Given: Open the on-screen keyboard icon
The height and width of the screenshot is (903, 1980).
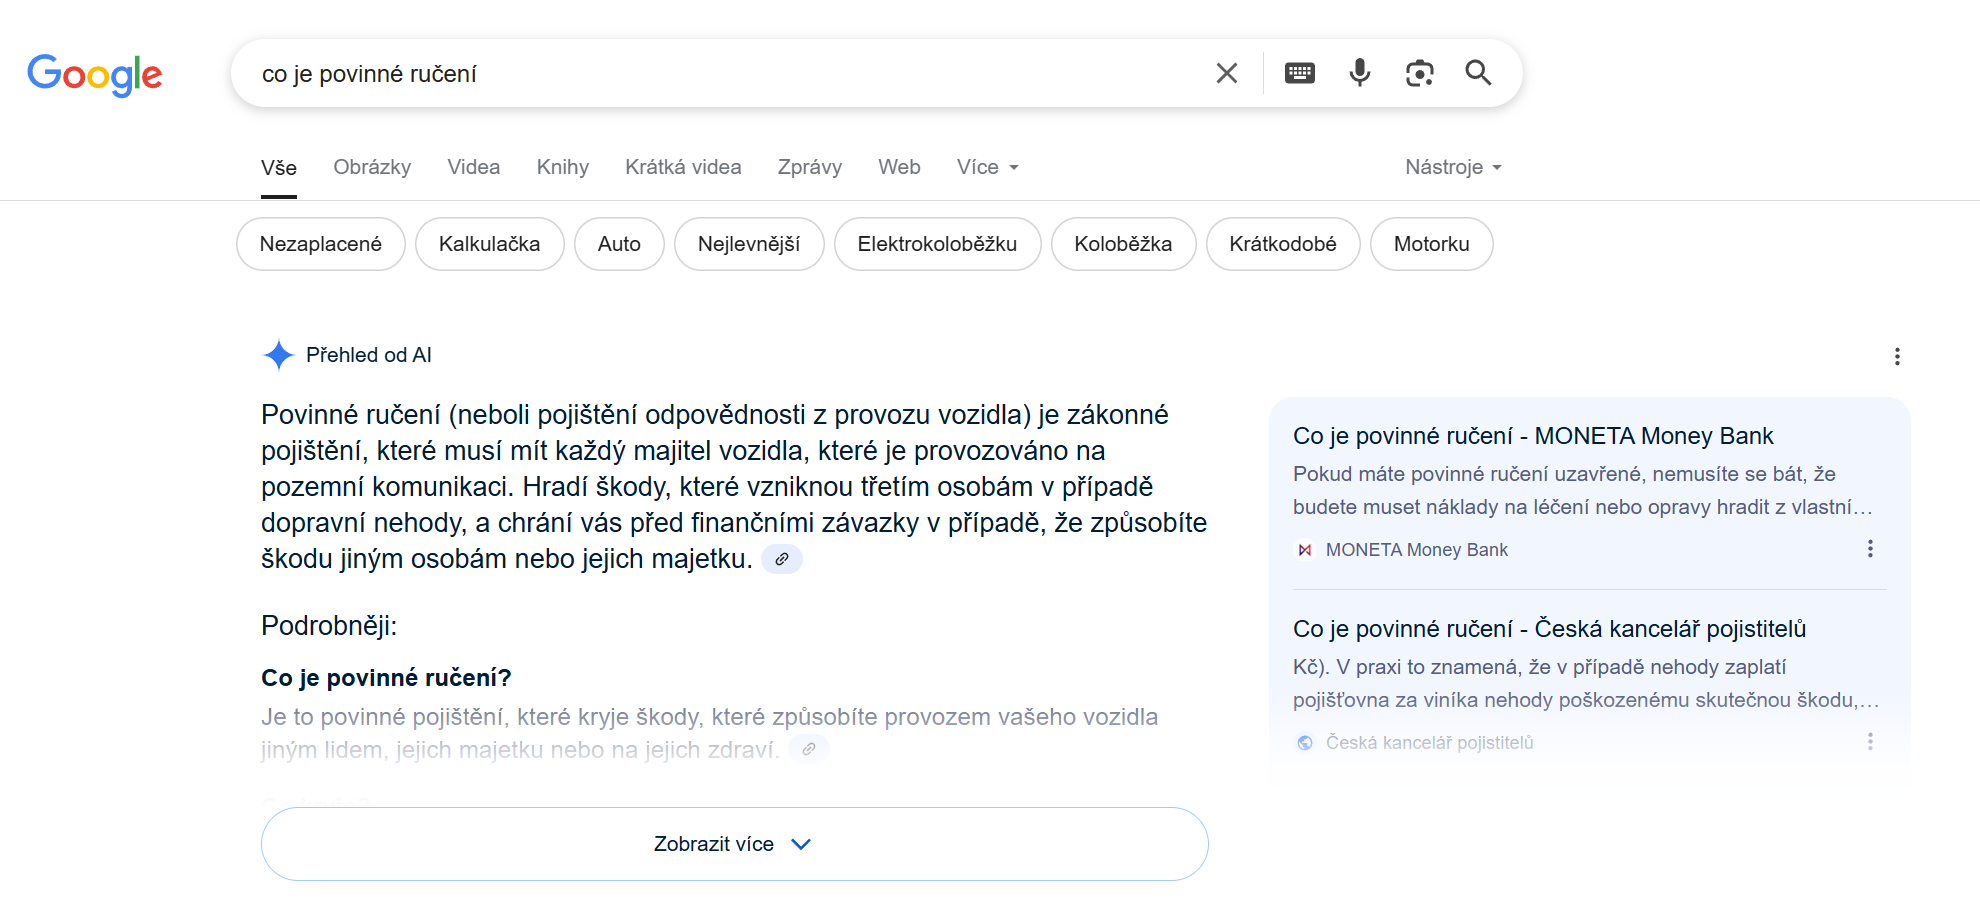Looking at the screenshot, I should click(1299, 72).
